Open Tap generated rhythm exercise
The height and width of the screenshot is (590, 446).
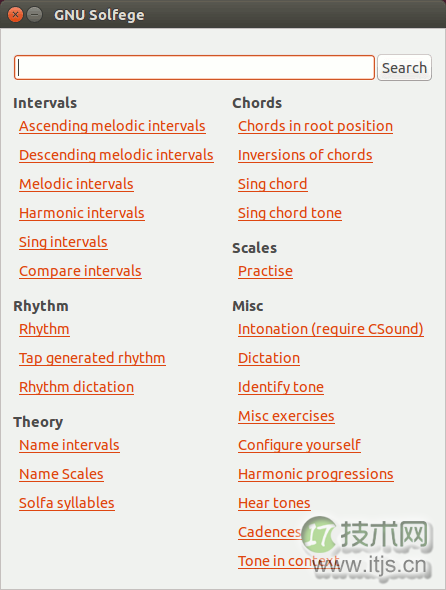click(x=92, y=358)
